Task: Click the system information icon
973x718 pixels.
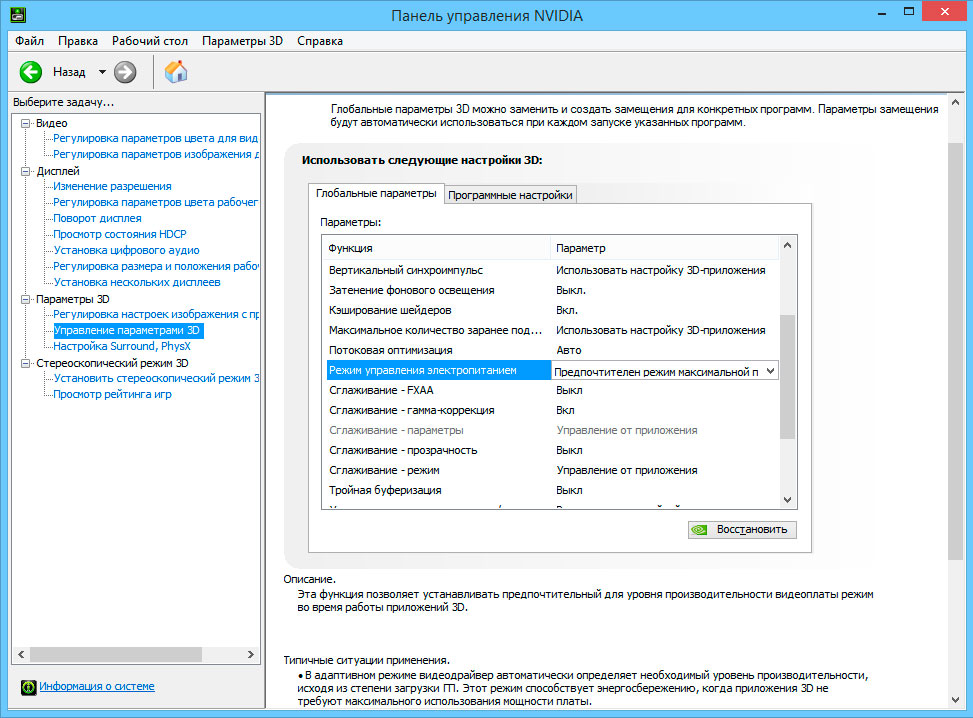Action: [28, 687]
